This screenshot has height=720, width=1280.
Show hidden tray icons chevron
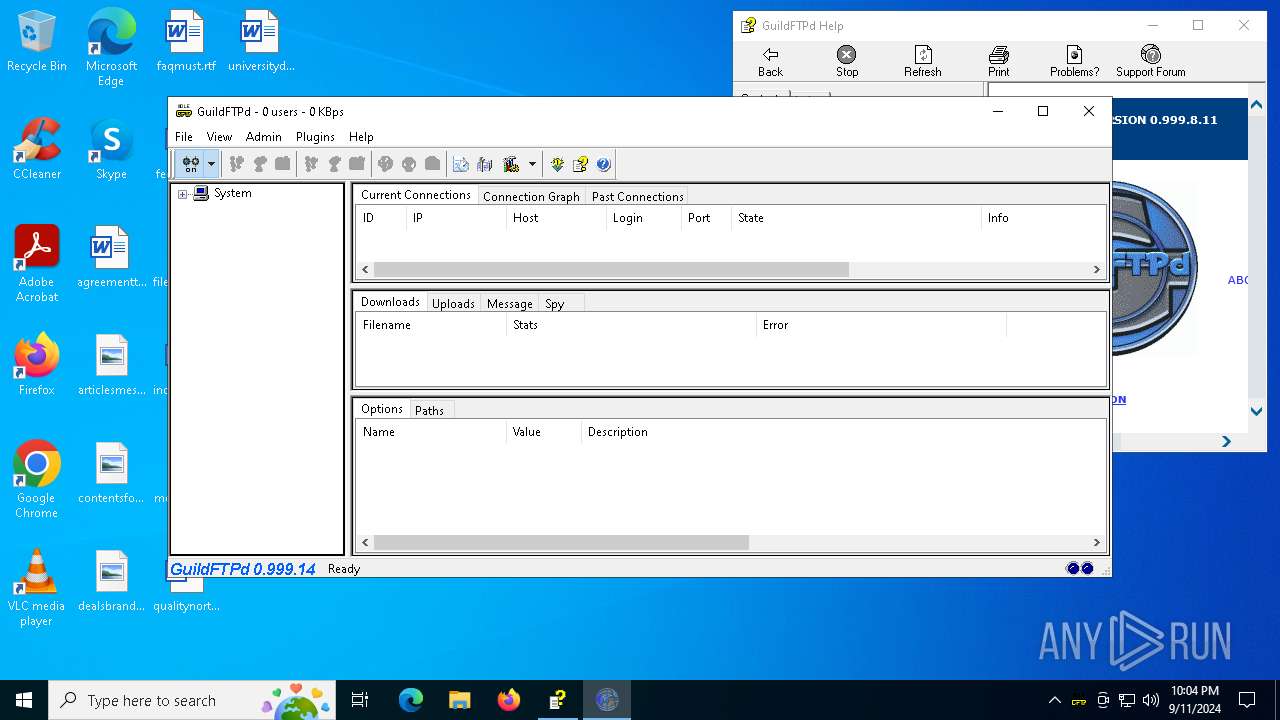1054,700
